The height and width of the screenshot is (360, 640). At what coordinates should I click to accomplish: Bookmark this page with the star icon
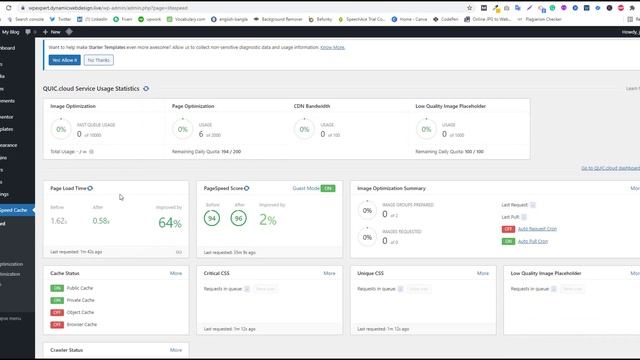tap(469, 8)
